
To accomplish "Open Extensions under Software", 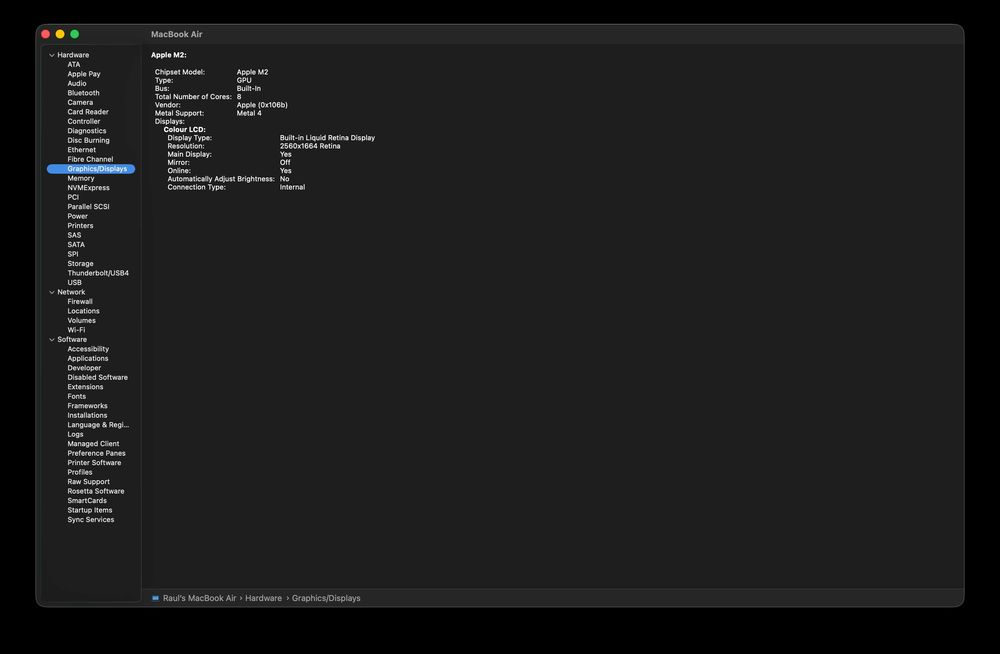I will (85, 387).
